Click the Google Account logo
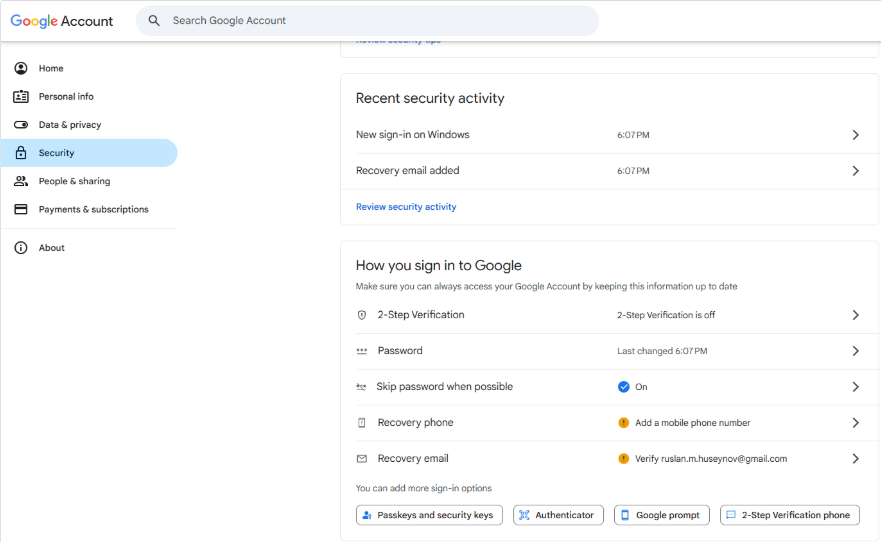The image size is (881, 542). (62, 21)
